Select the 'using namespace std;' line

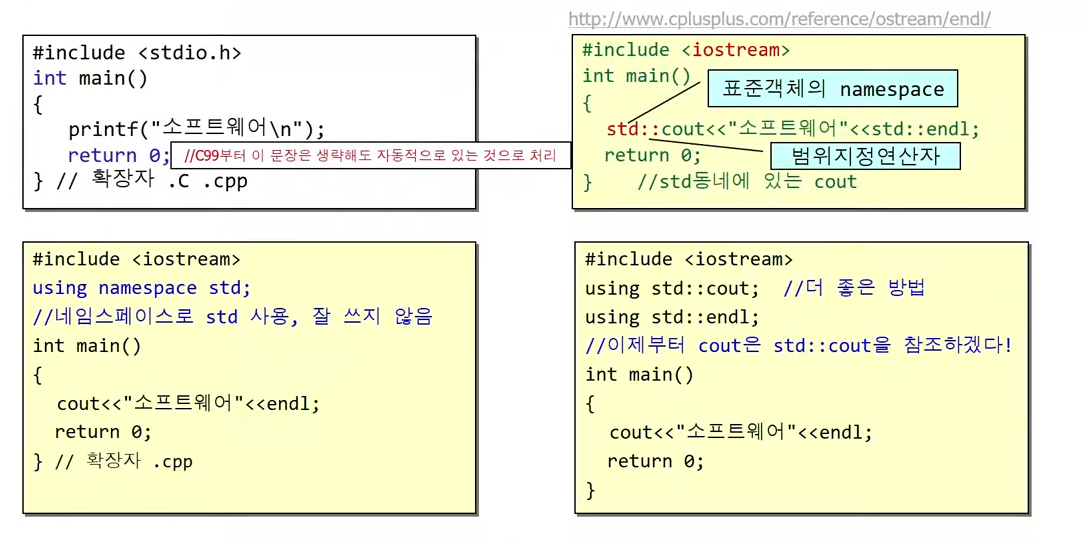[x=142, y=288]
